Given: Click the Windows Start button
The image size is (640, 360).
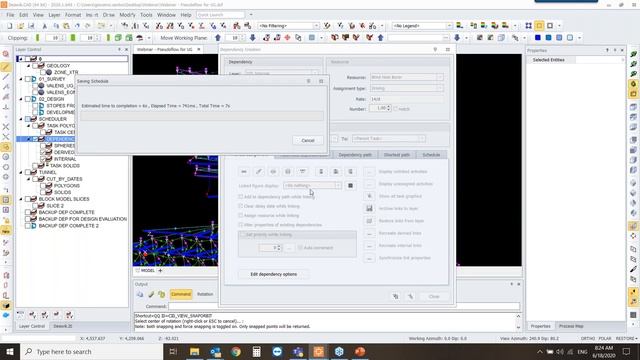Looking at the screenshot, I should [10, 351].
